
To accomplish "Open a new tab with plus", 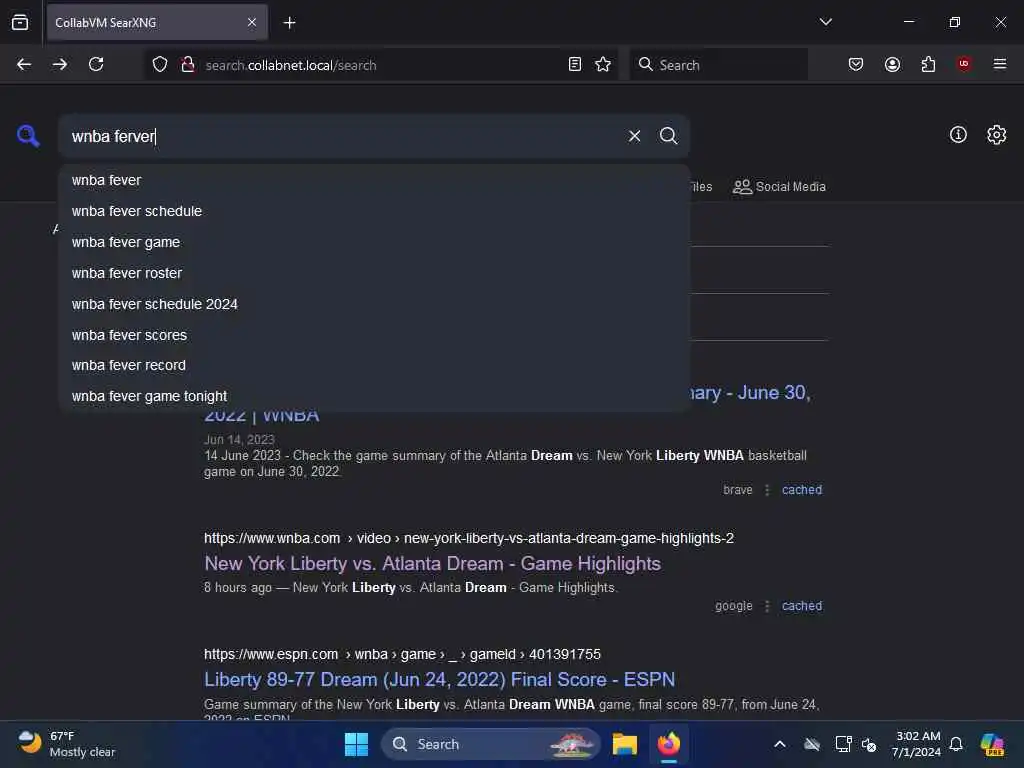I will [x=289, y=23].
